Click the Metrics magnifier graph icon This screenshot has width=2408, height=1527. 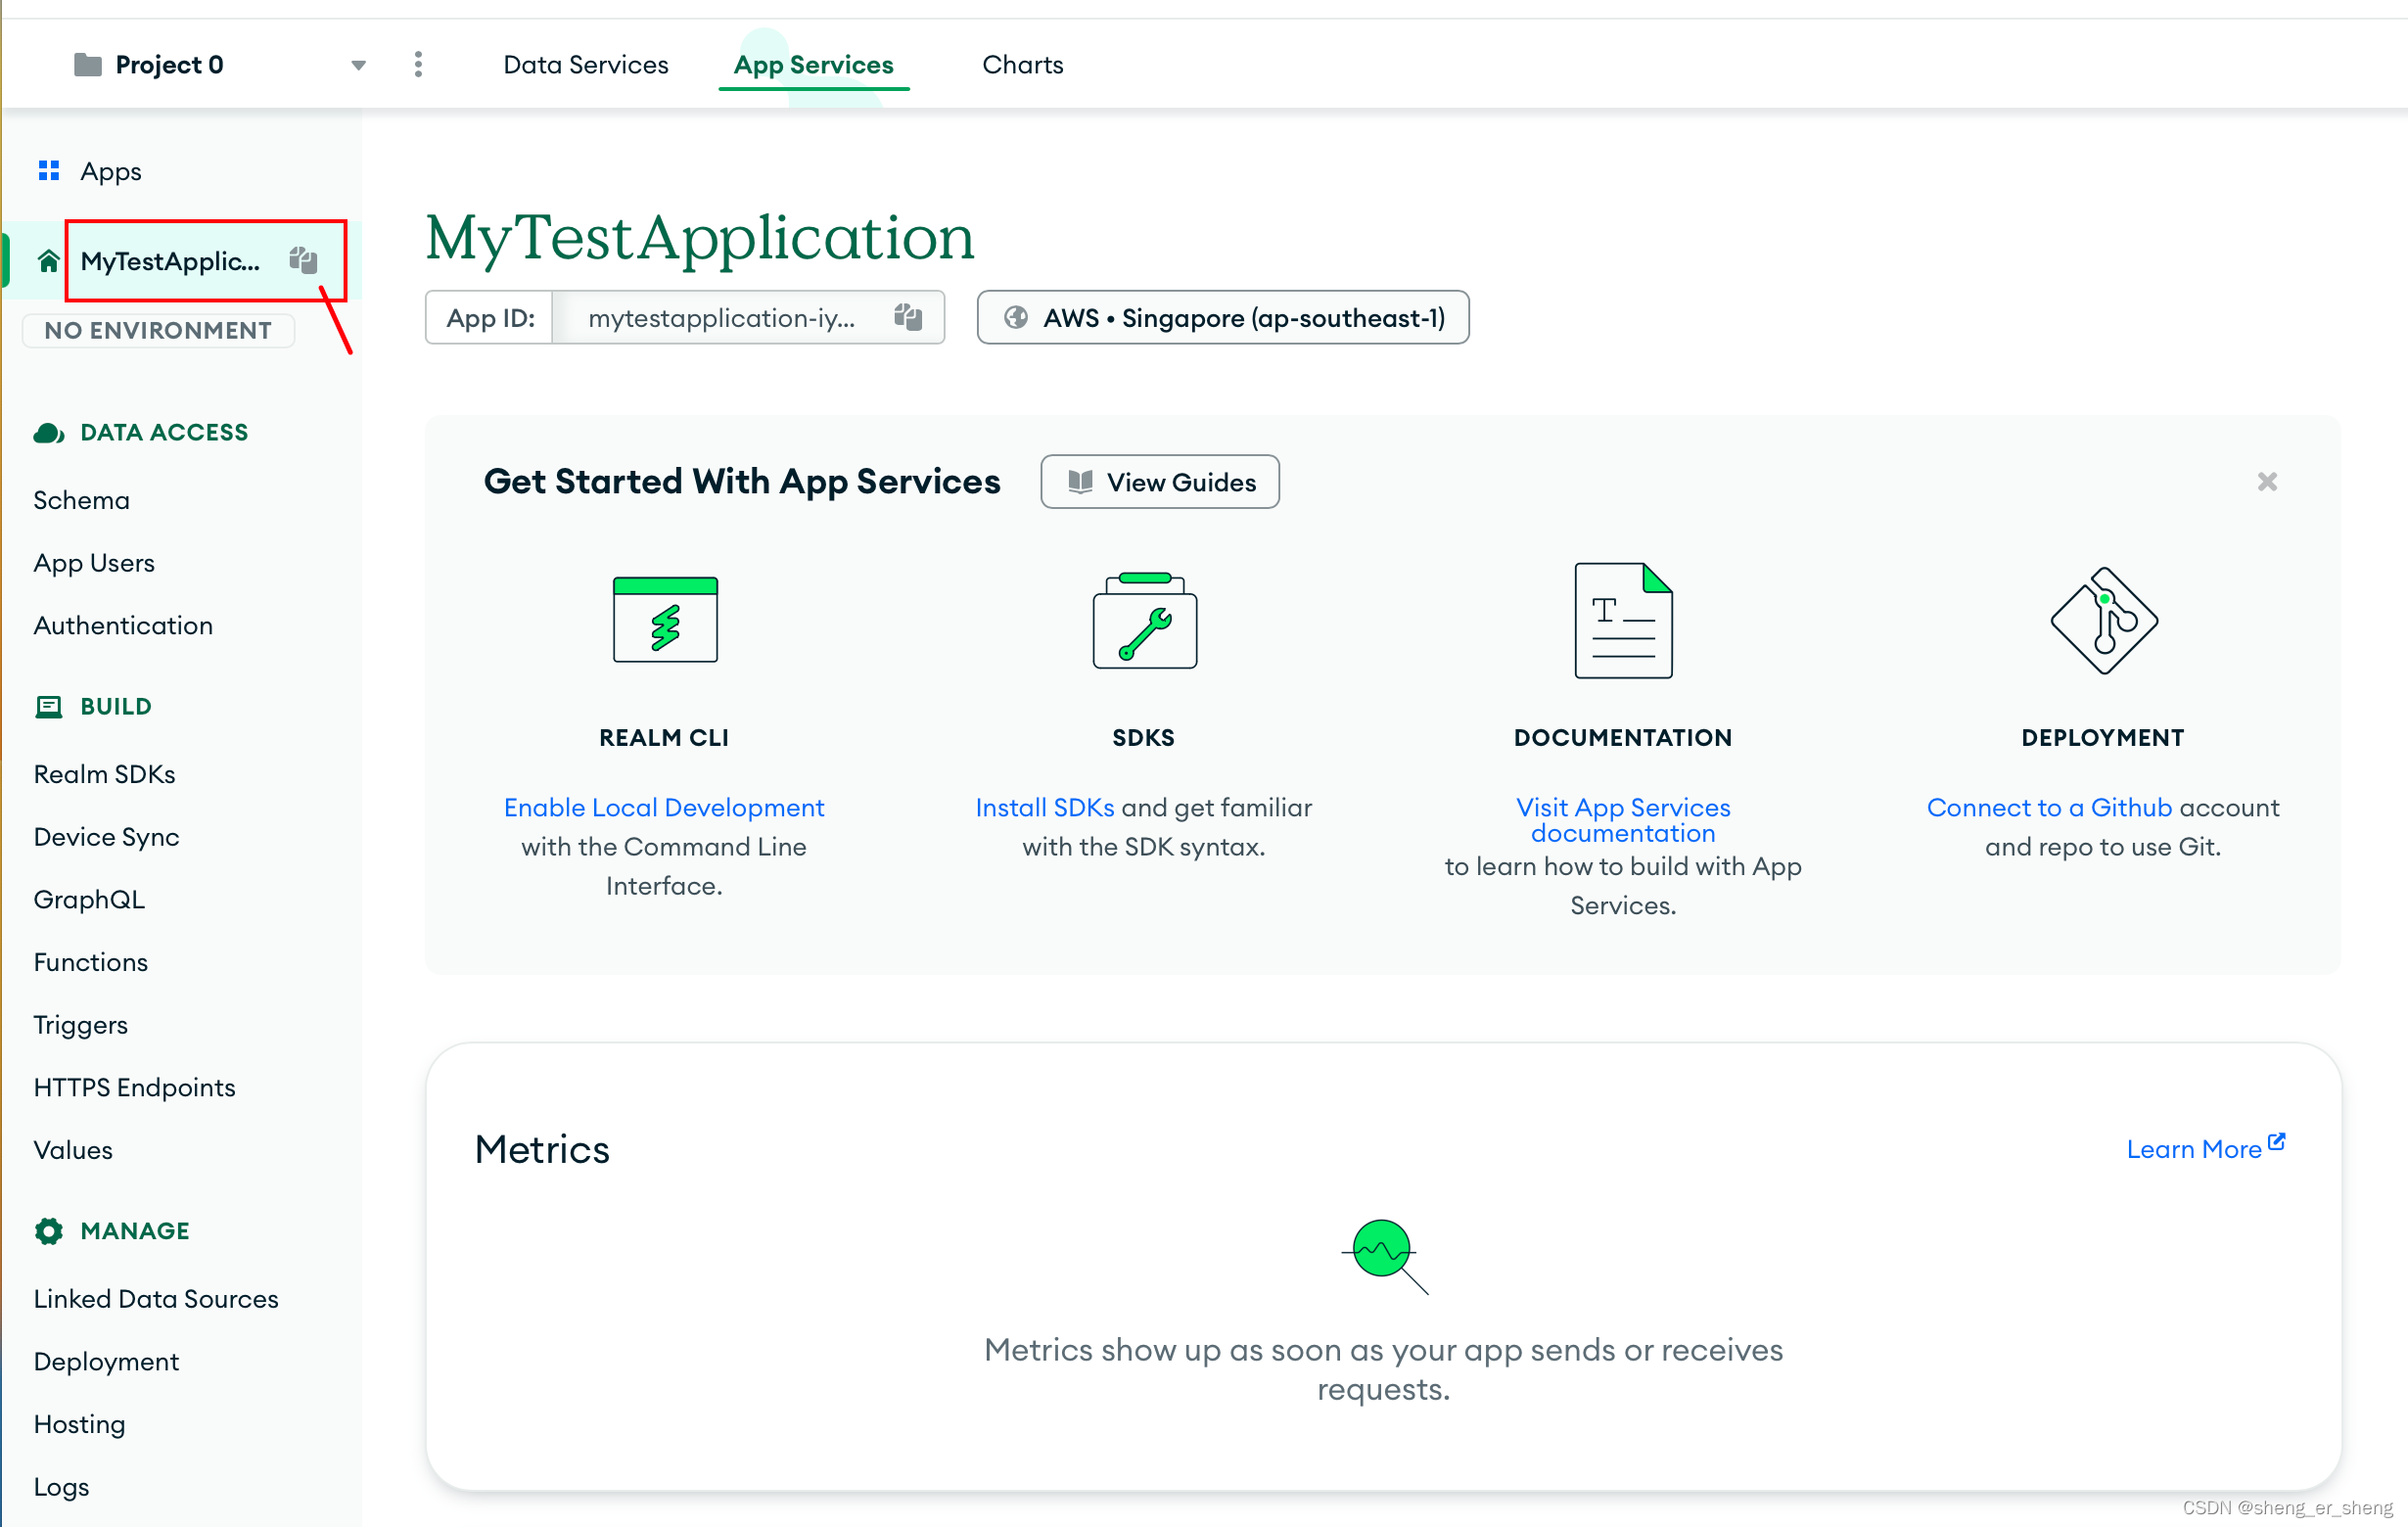coord(1384,1255)
